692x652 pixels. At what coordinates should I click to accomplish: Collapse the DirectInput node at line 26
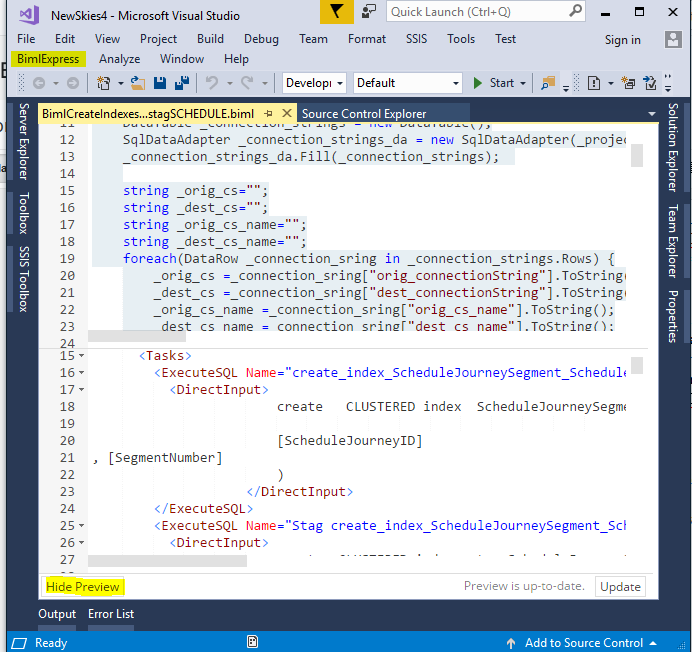tap(81, 542)
